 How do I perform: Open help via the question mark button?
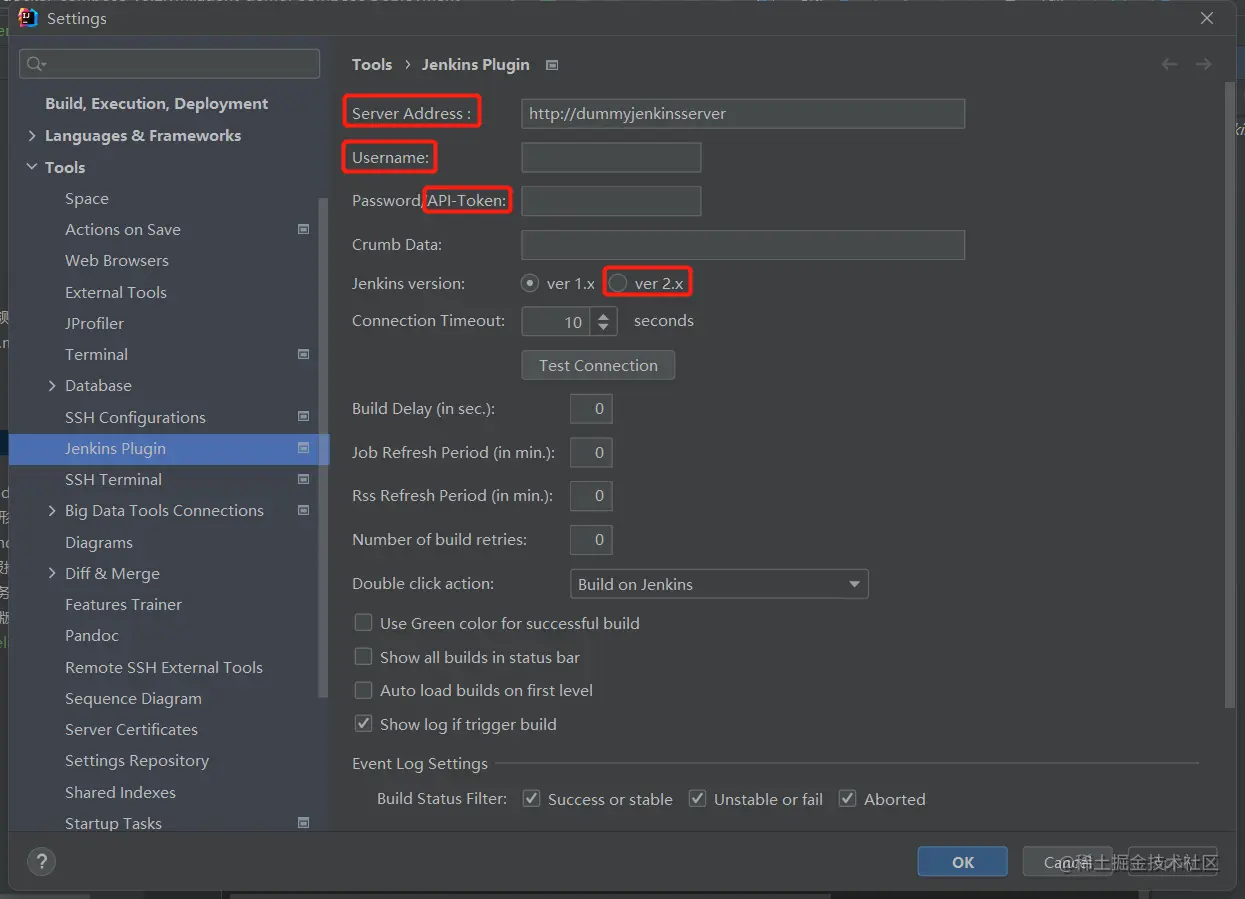pos(41,861)
